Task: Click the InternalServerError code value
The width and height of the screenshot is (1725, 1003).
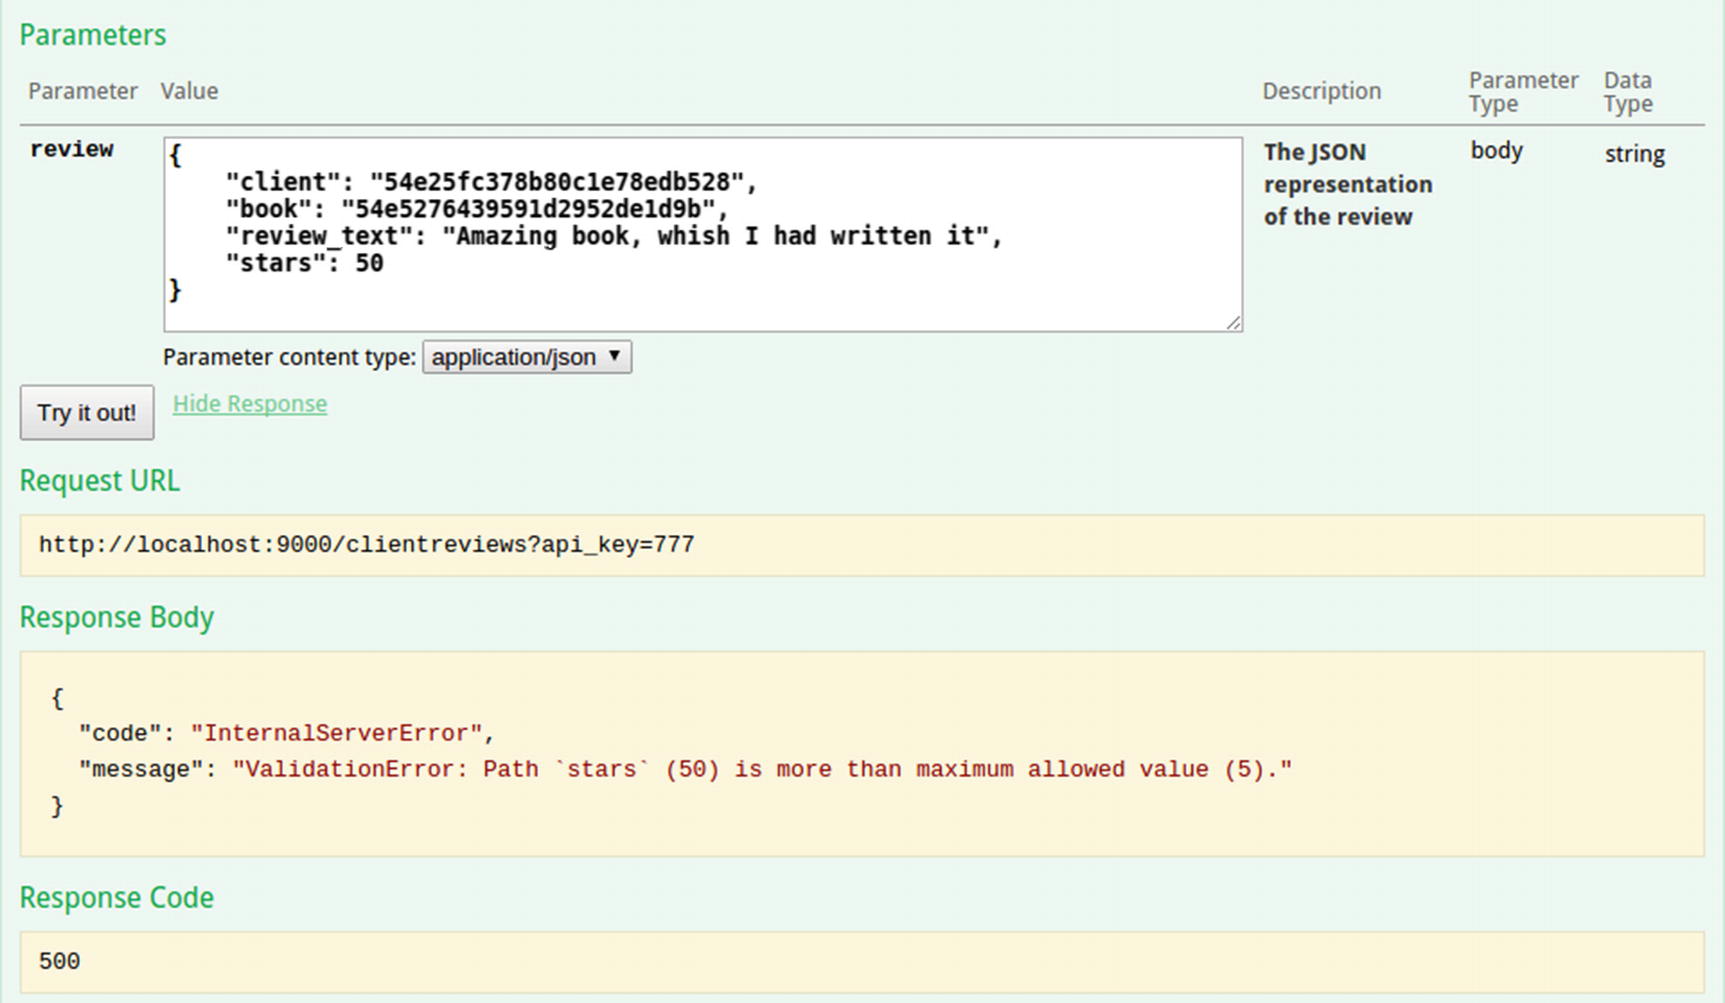Action: pos(336,733)
